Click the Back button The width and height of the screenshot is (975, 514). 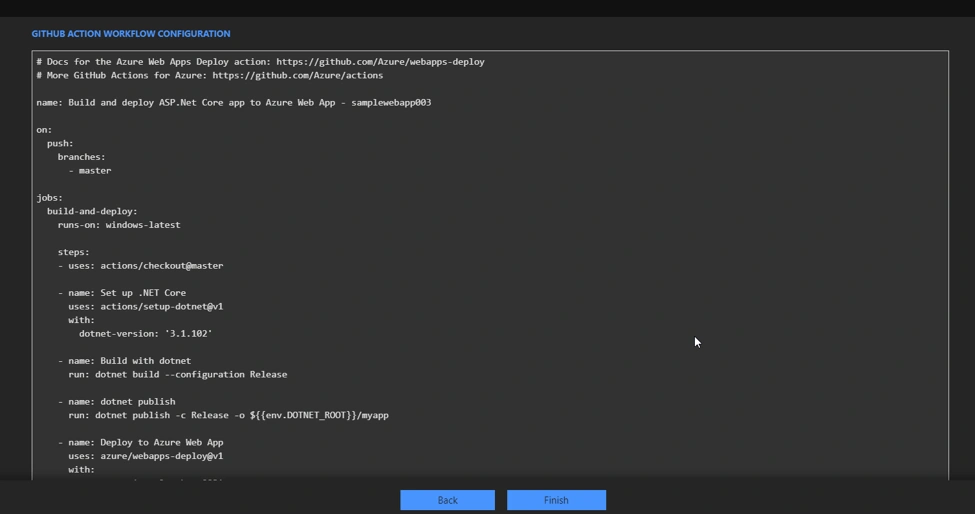click(447, 500)
